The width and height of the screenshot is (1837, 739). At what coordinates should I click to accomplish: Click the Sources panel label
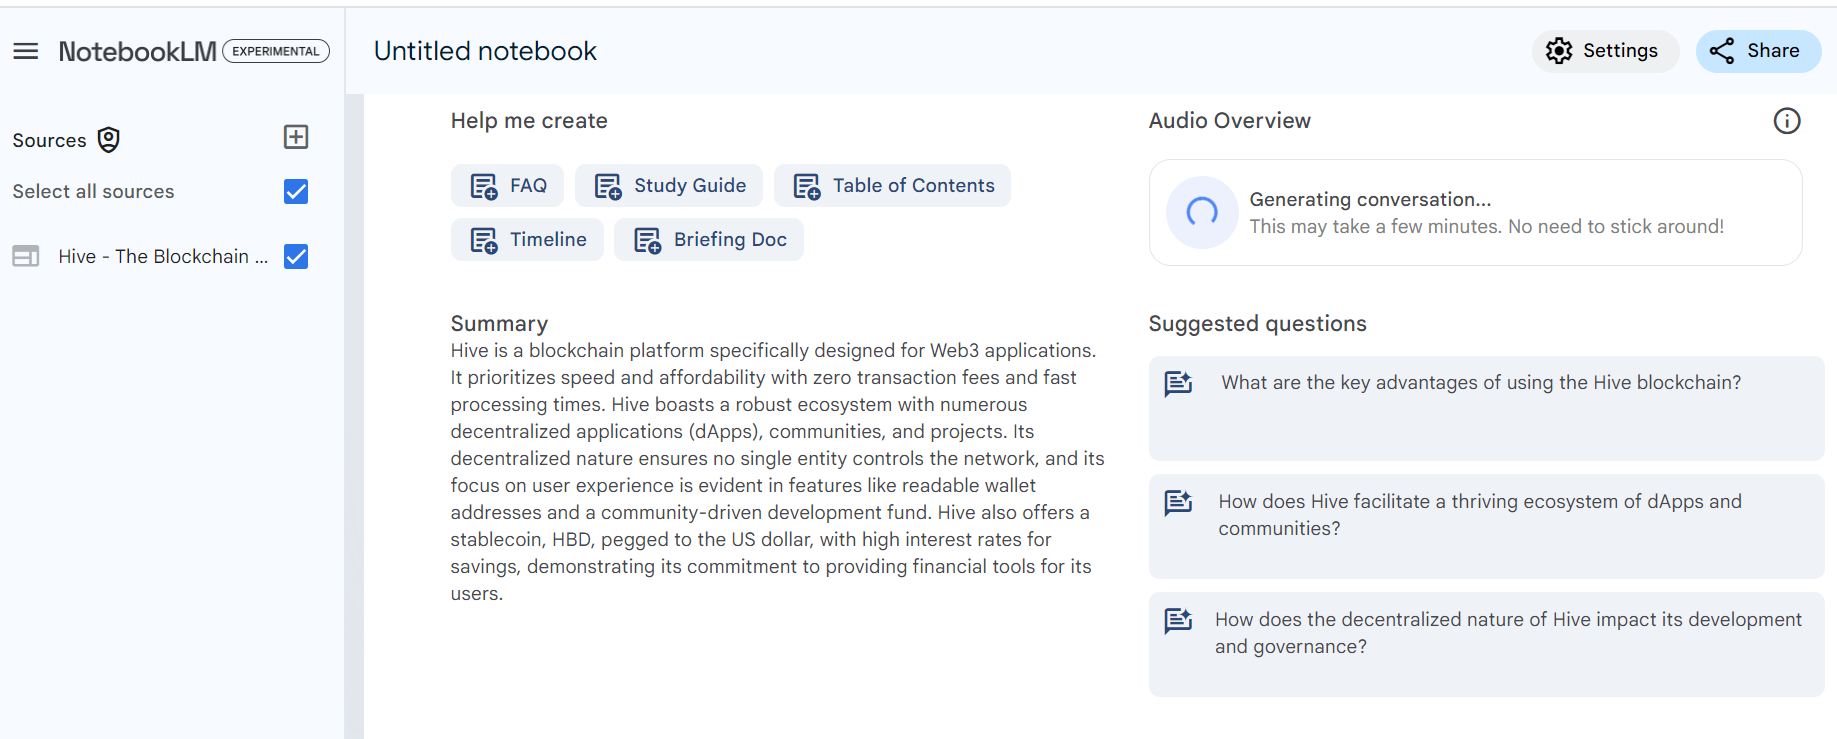pyautogui.click(x=49, y=141)
